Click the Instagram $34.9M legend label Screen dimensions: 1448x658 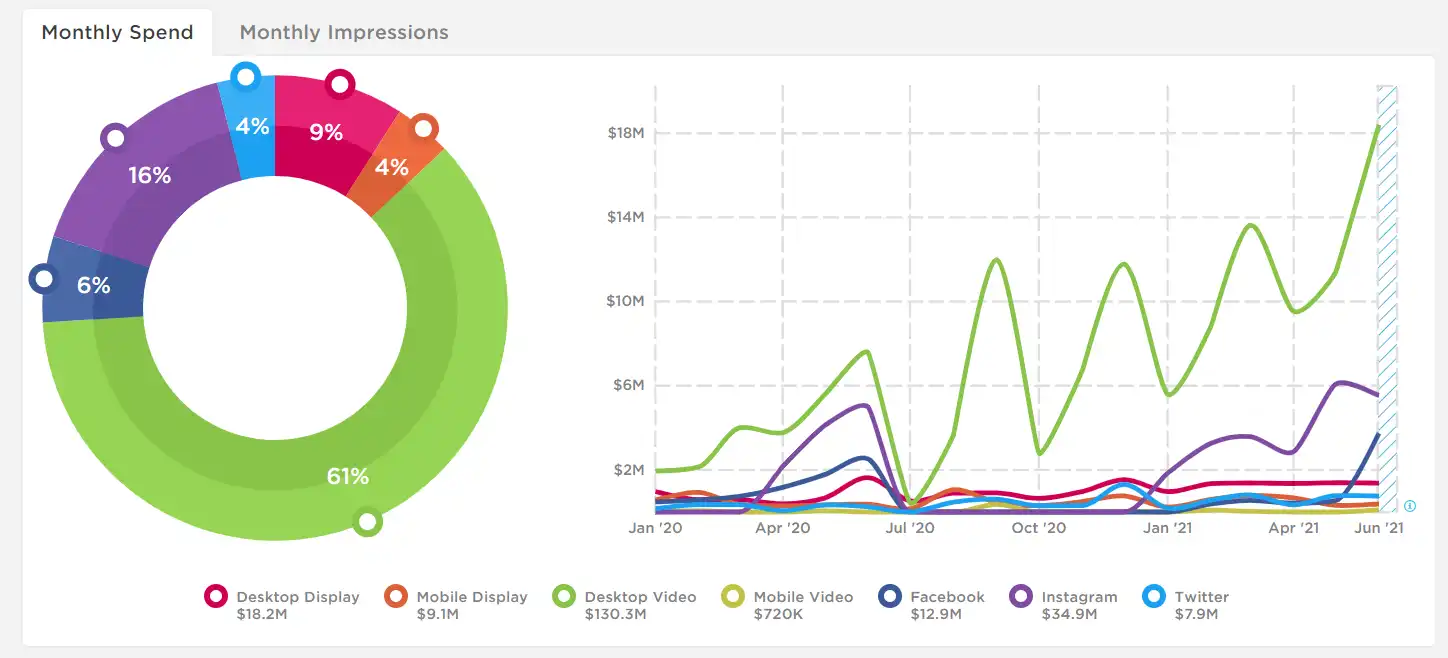click(x=1079, y=605)
